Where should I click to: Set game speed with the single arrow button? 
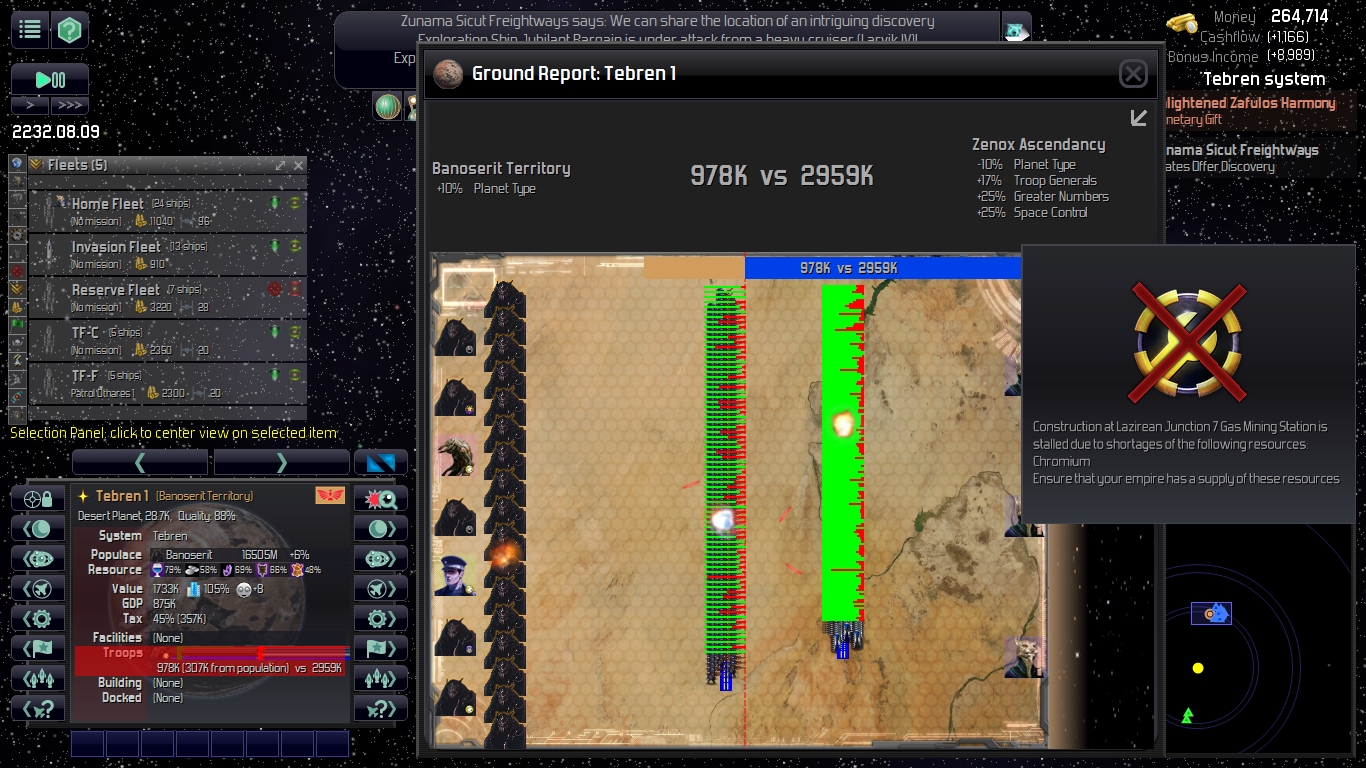tap(30, 105)
